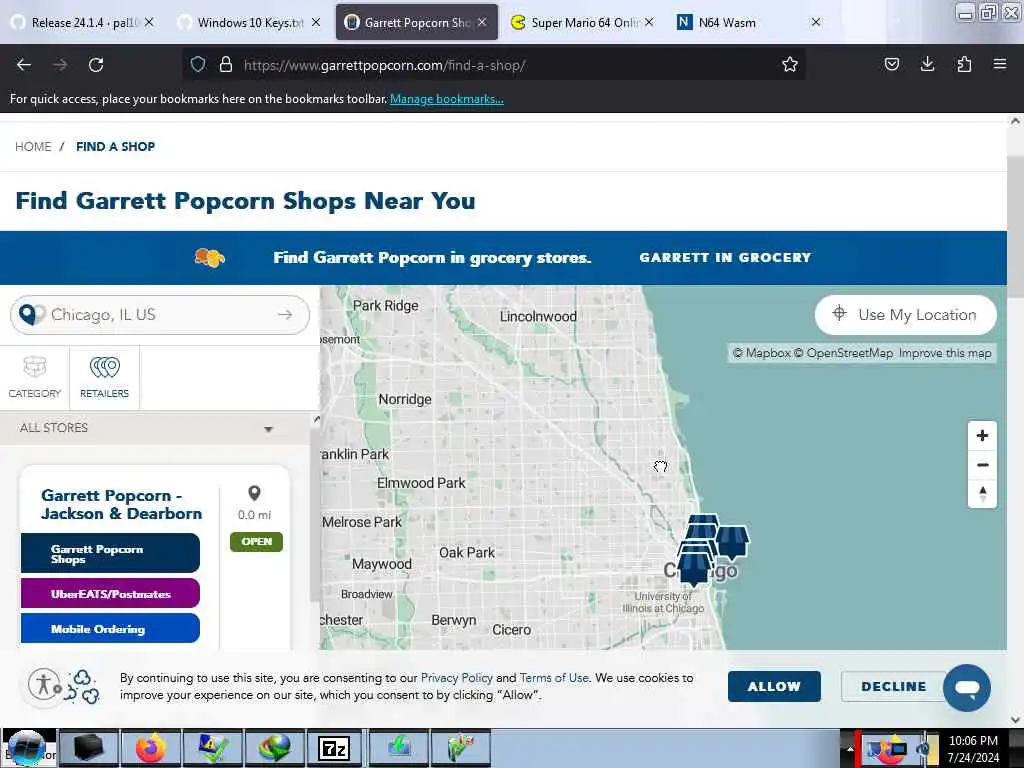Switch to Super Mario 64 Online tab
The height and width of the screenshot is (768, 1024).
coord(583,23)
